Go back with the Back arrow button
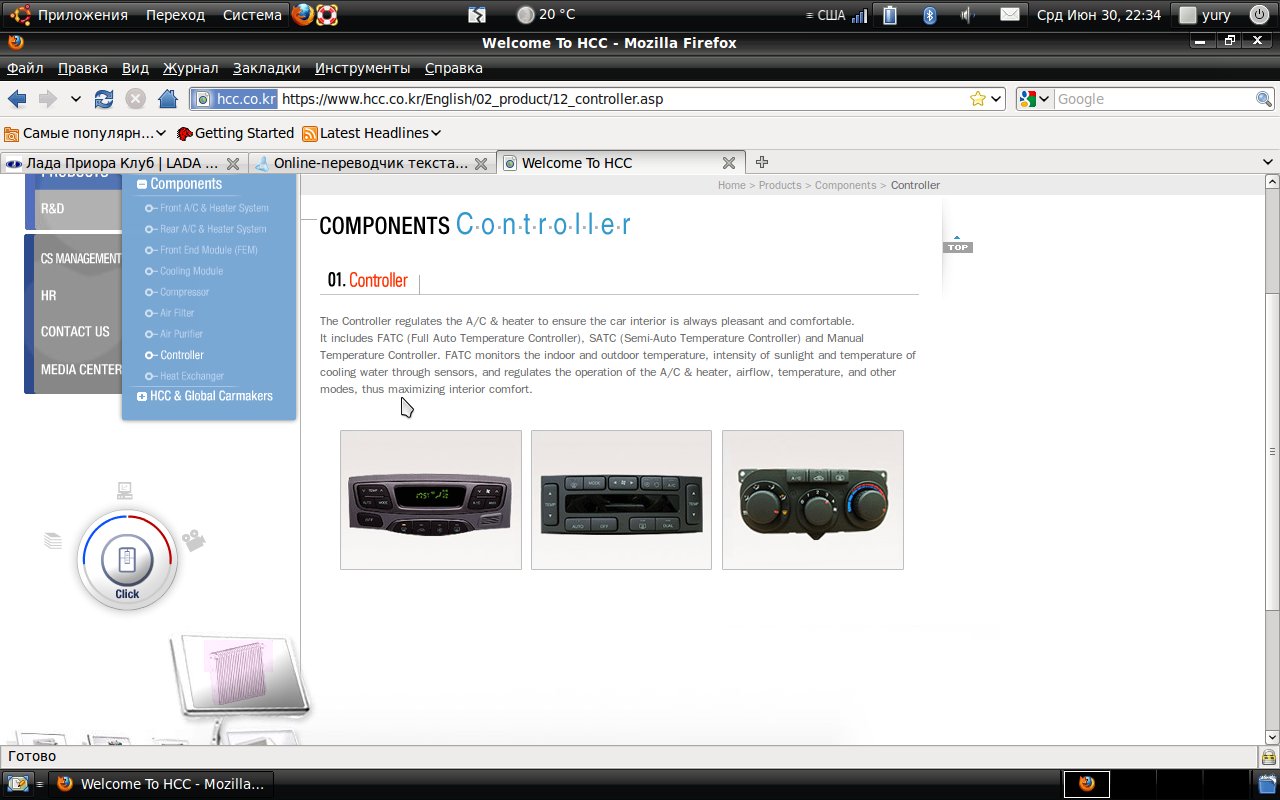Viewport: 1280px width, 800px height. coord(16,99)
